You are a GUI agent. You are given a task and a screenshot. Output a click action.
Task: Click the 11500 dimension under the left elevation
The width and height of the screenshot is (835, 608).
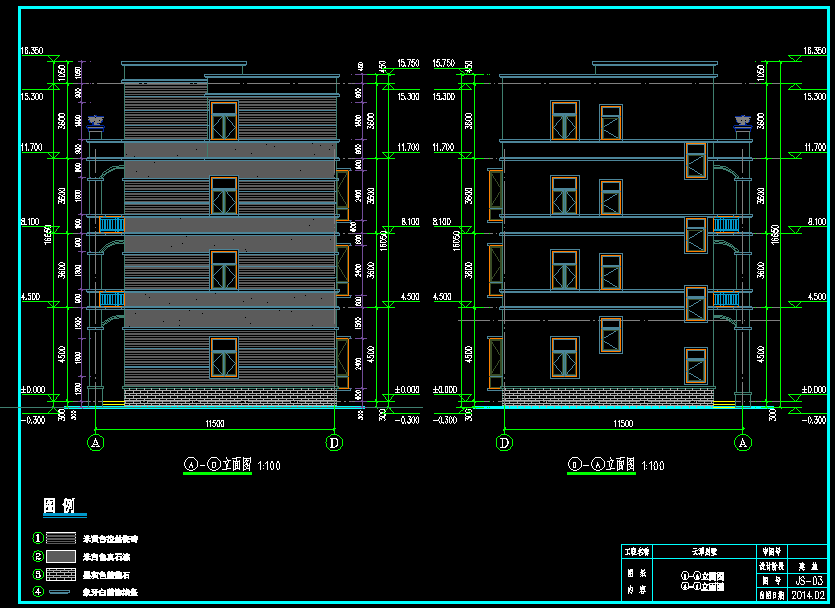(x=215, y=425)
